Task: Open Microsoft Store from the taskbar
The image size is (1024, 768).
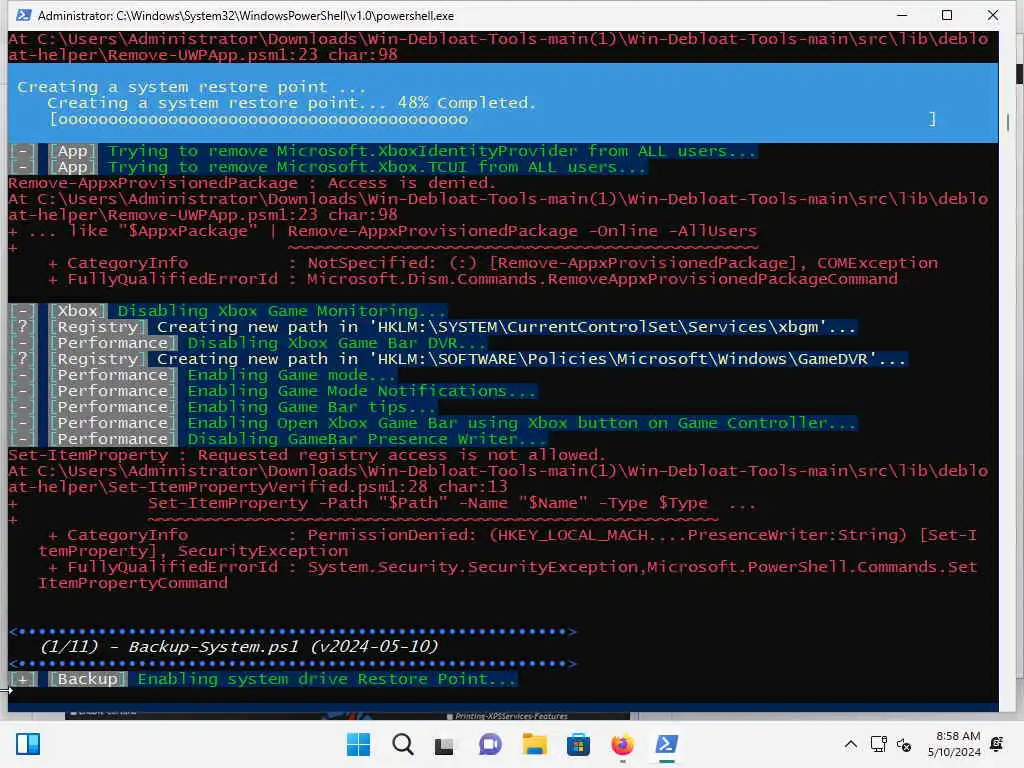Action: coord(578,744)
